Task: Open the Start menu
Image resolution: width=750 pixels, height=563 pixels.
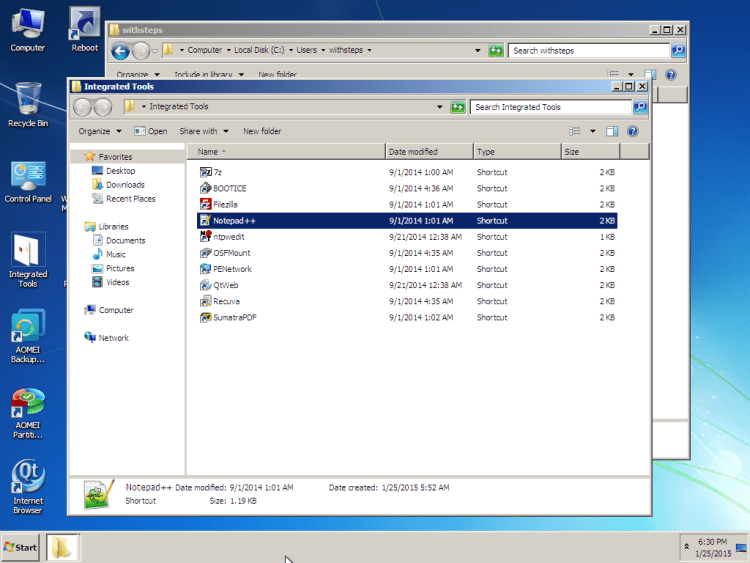Action: pos(20,547)
